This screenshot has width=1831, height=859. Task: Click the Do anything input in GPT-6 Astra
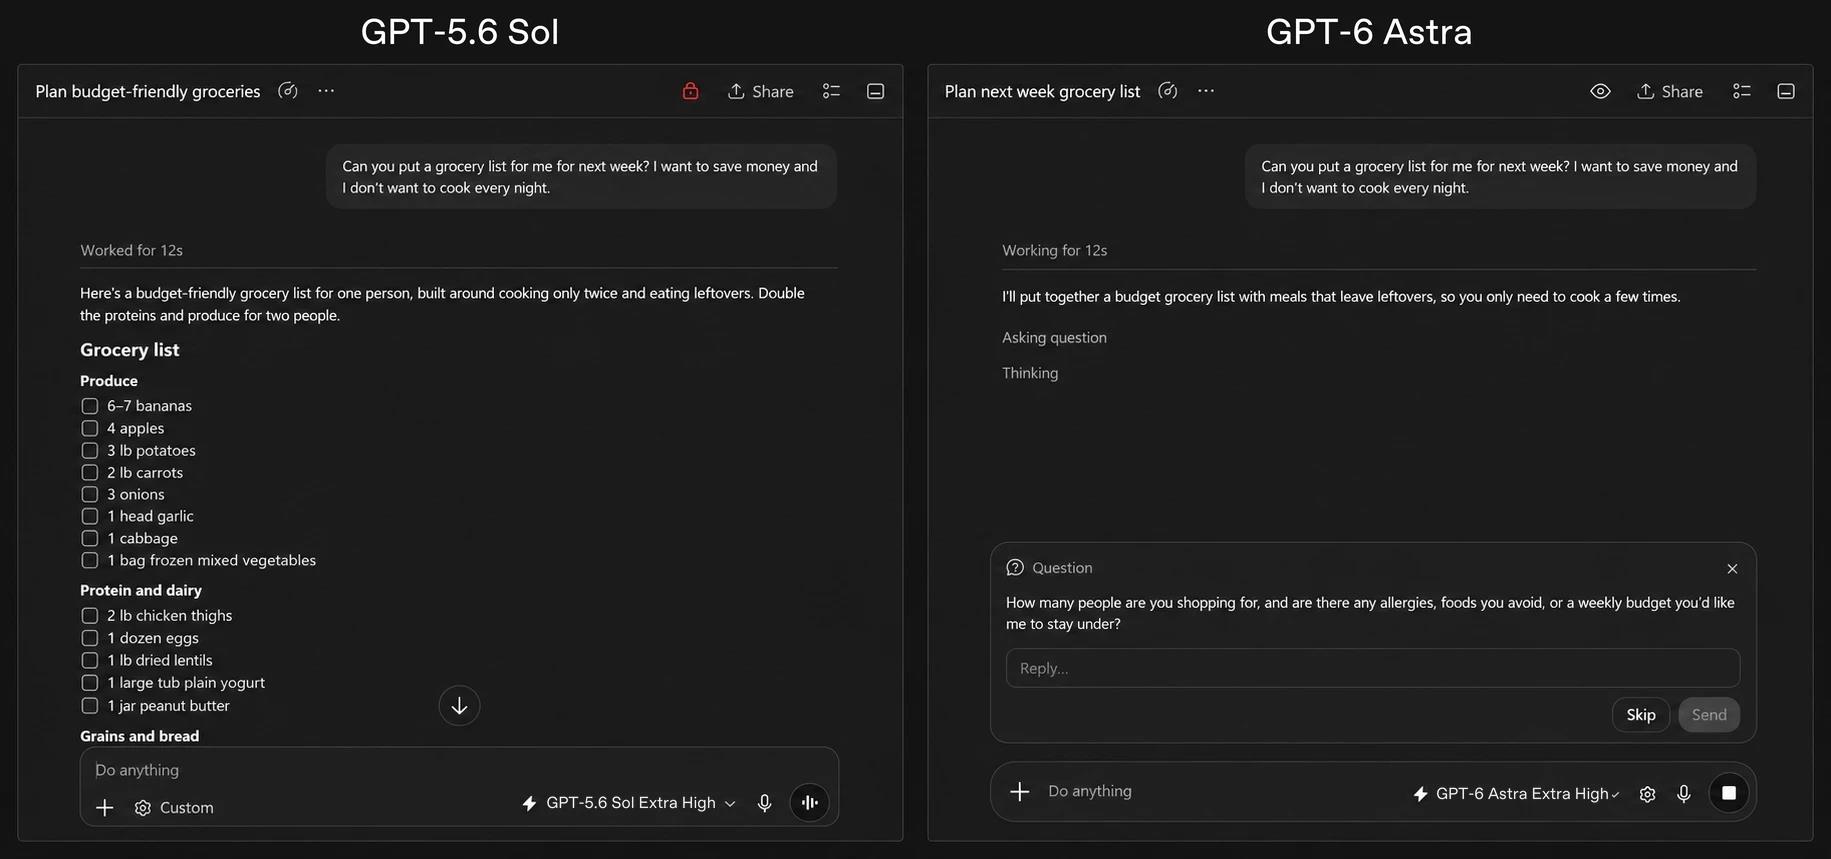tap(1090, 791)
